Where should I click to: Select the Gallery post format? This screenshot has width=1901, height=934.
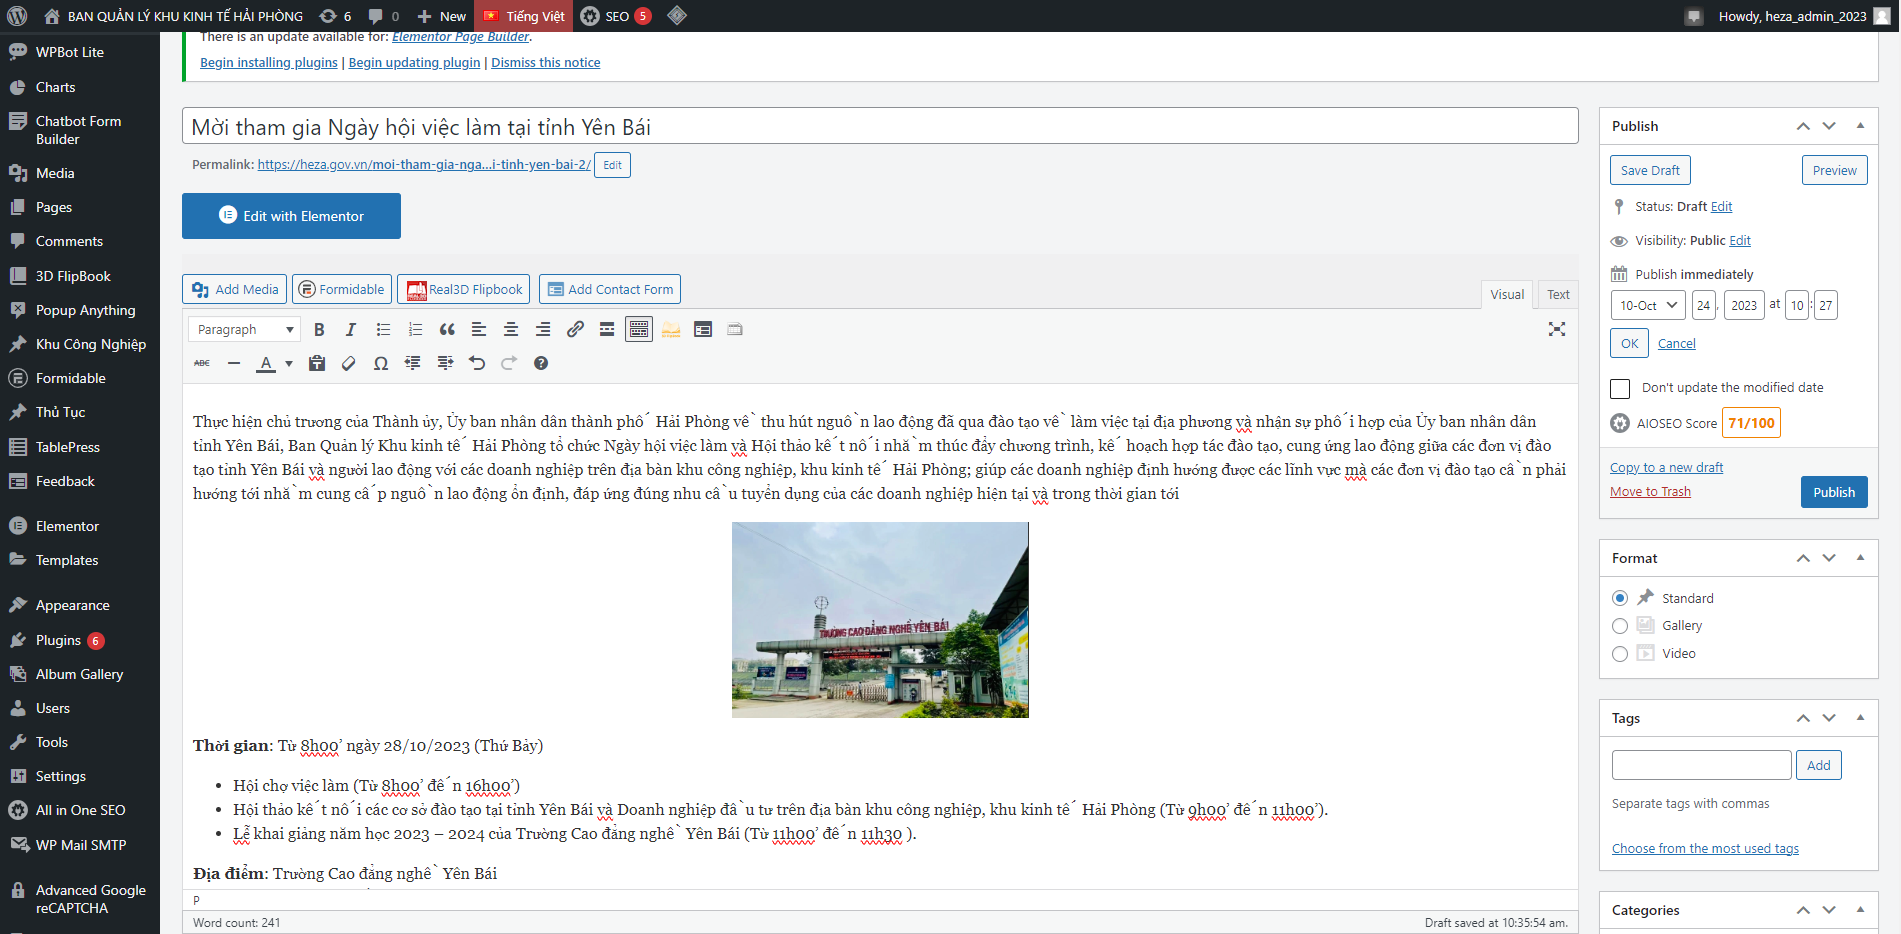point(1620,626)
